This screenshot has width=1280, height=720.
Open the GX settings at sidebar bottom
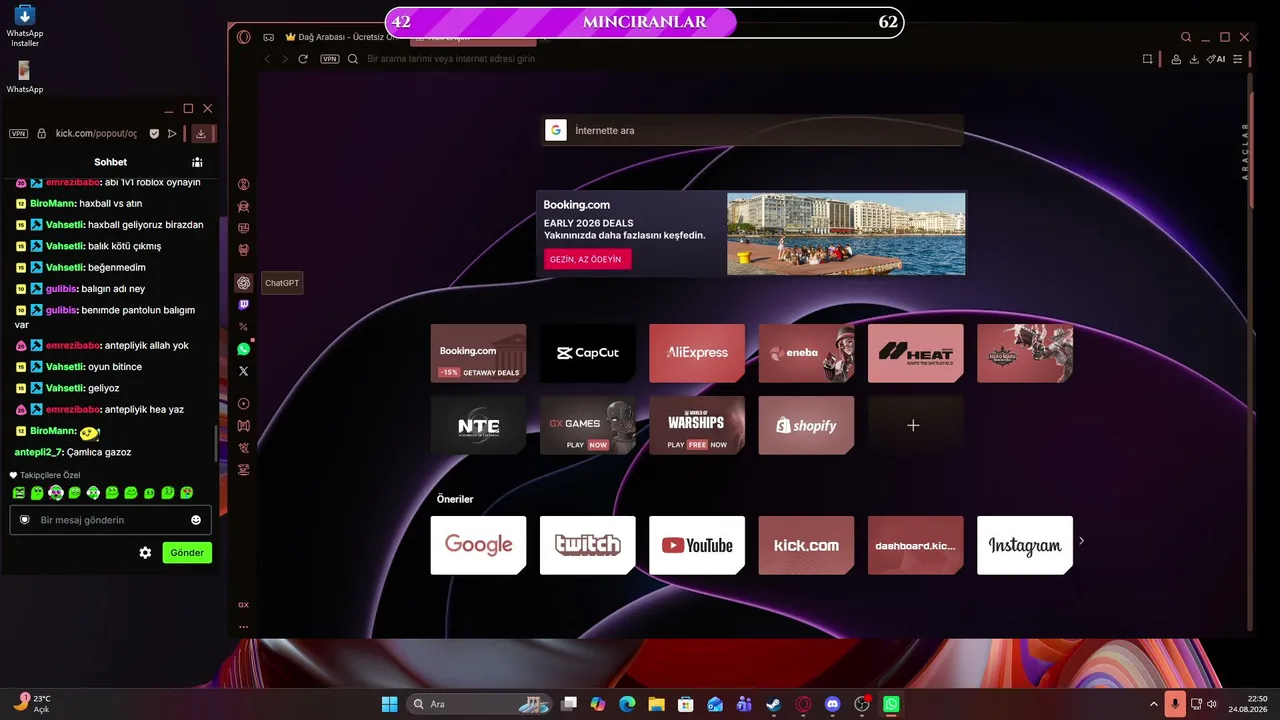pyautogui.click(x=243, y=605)
